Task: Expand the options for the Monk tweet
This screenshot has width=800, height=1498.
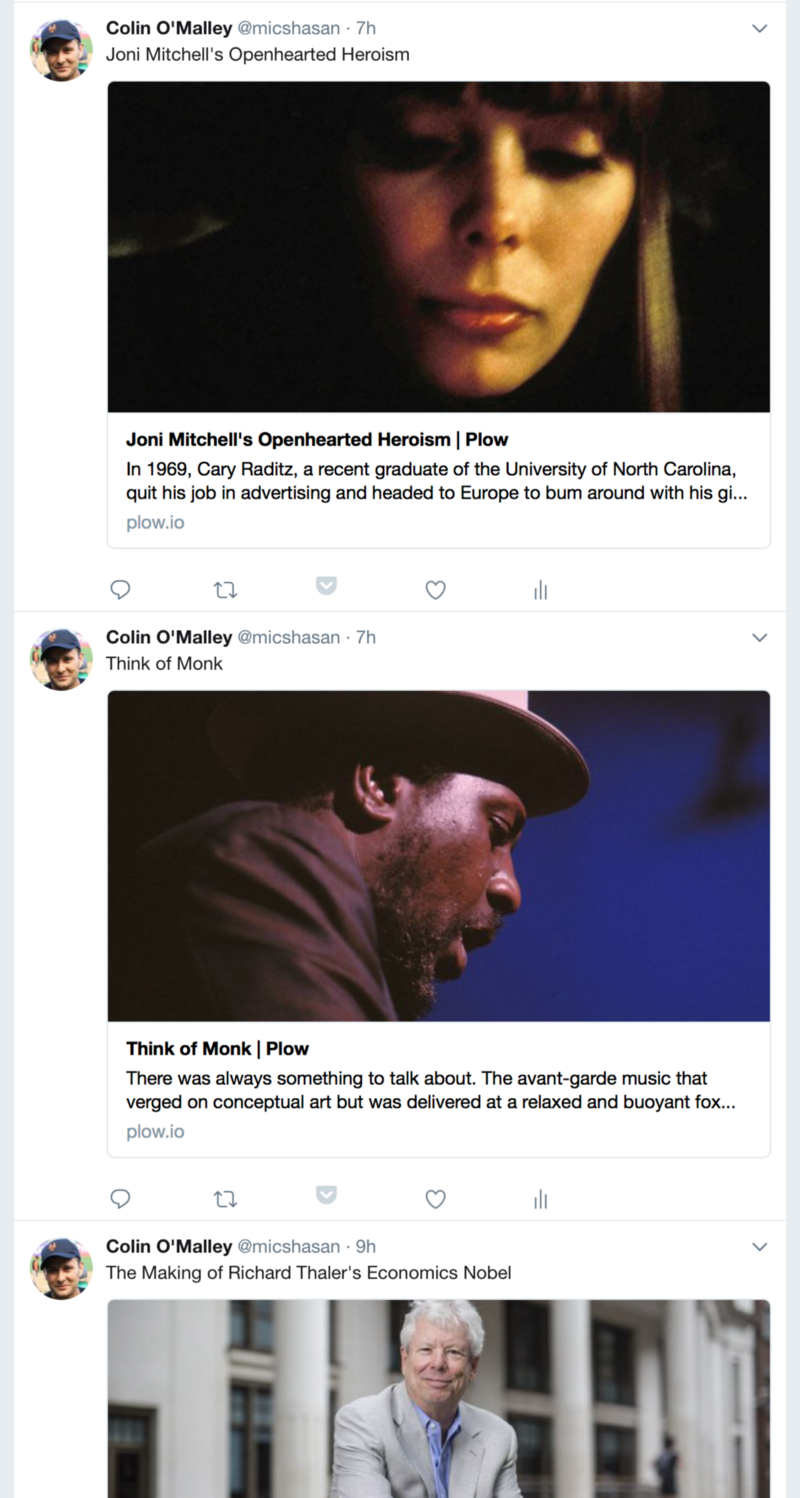Action: pyautogui.click(x=759, y=637)
